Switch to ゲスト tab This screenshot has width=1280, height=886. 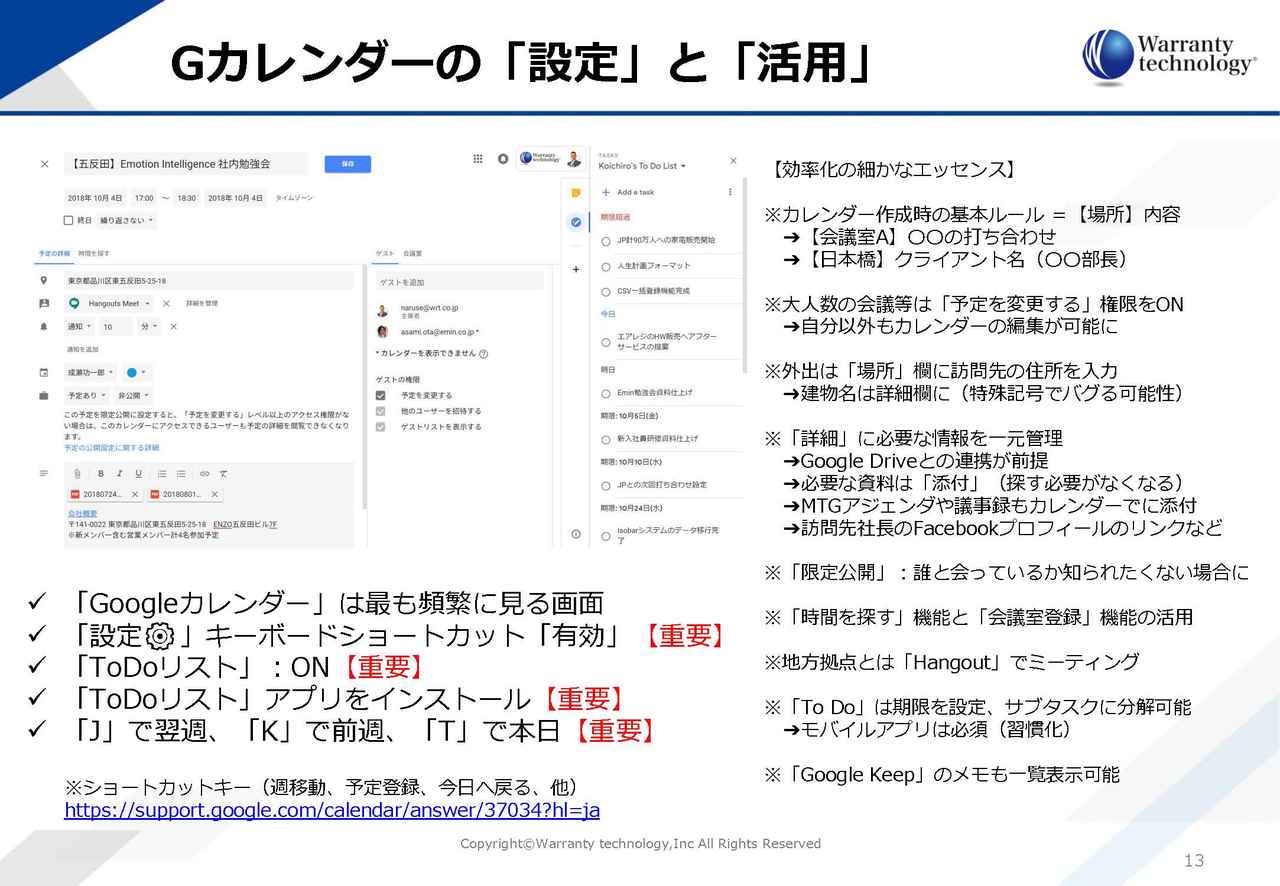(x=384, y=254)
